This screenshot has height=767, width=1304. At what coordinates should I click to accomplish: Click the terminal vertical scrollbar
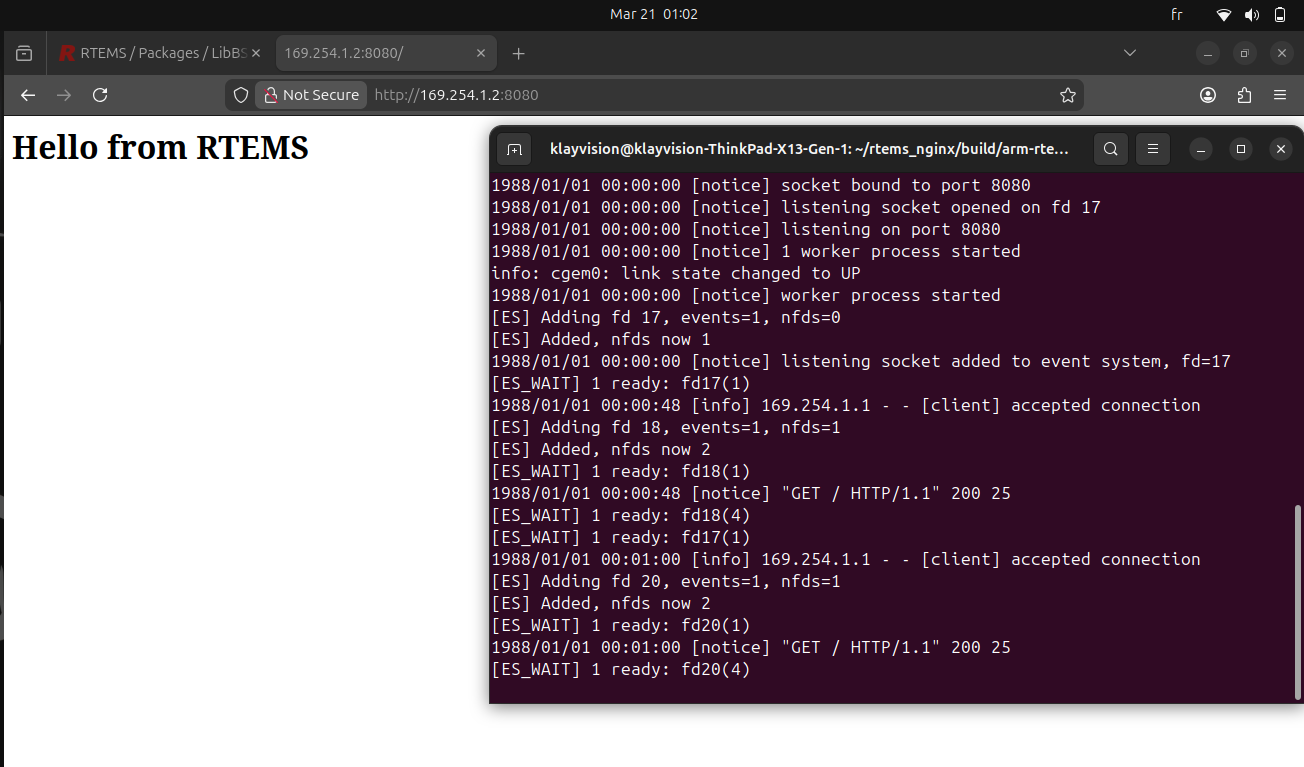coord(1298,600)
